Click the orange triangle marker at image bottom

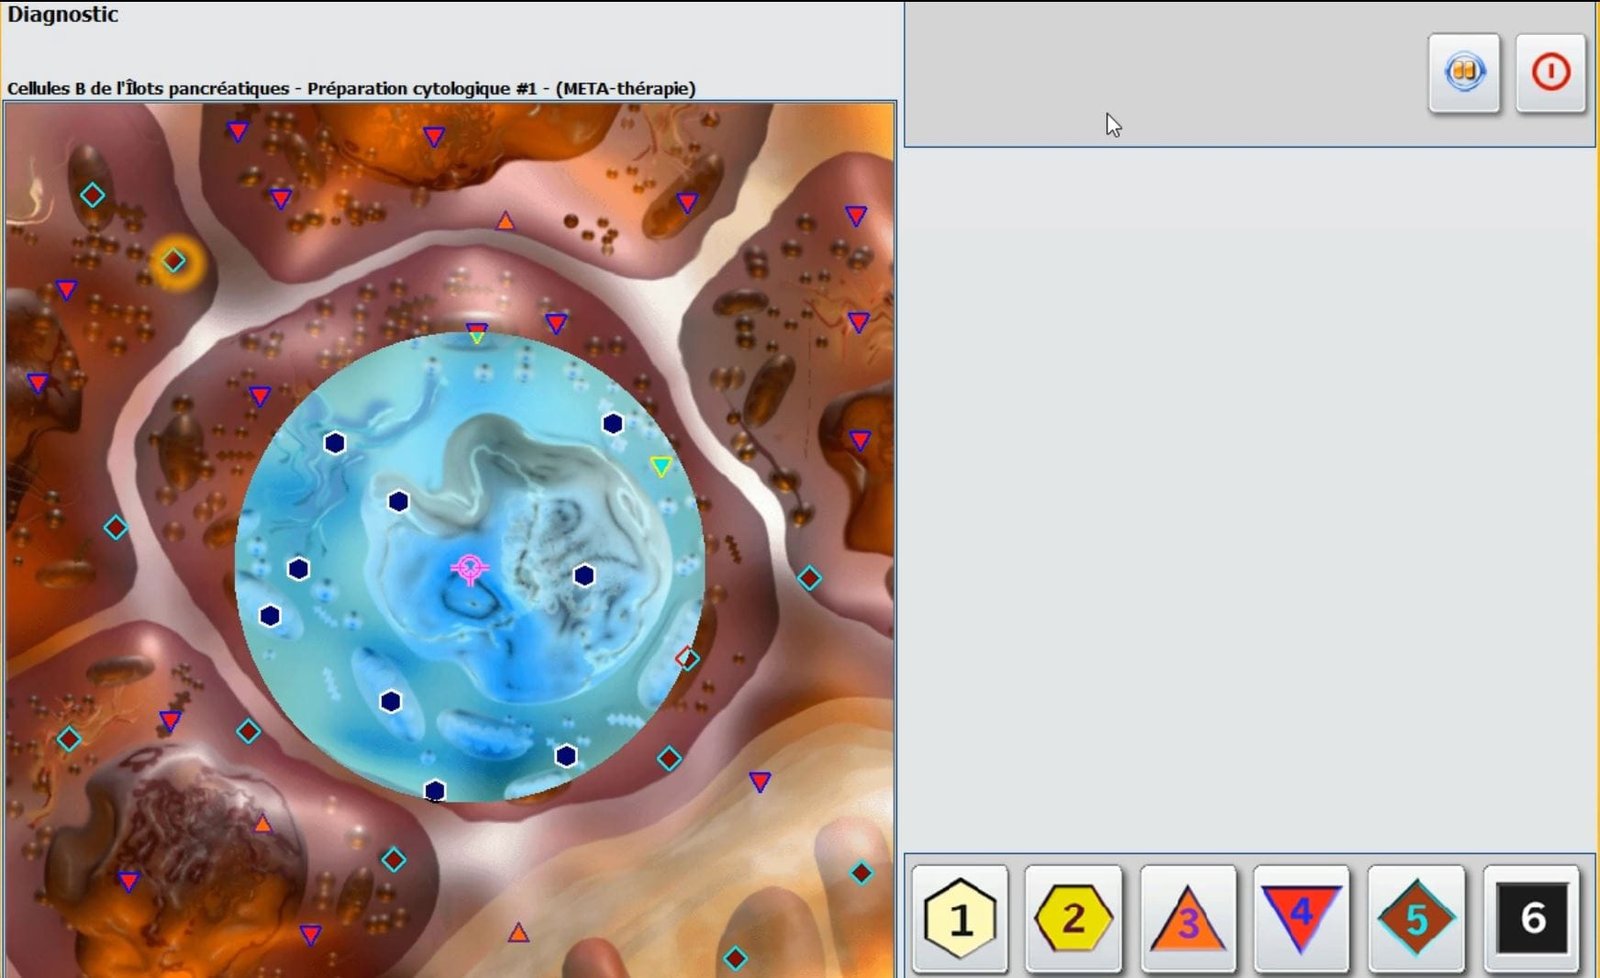[518, 933]
